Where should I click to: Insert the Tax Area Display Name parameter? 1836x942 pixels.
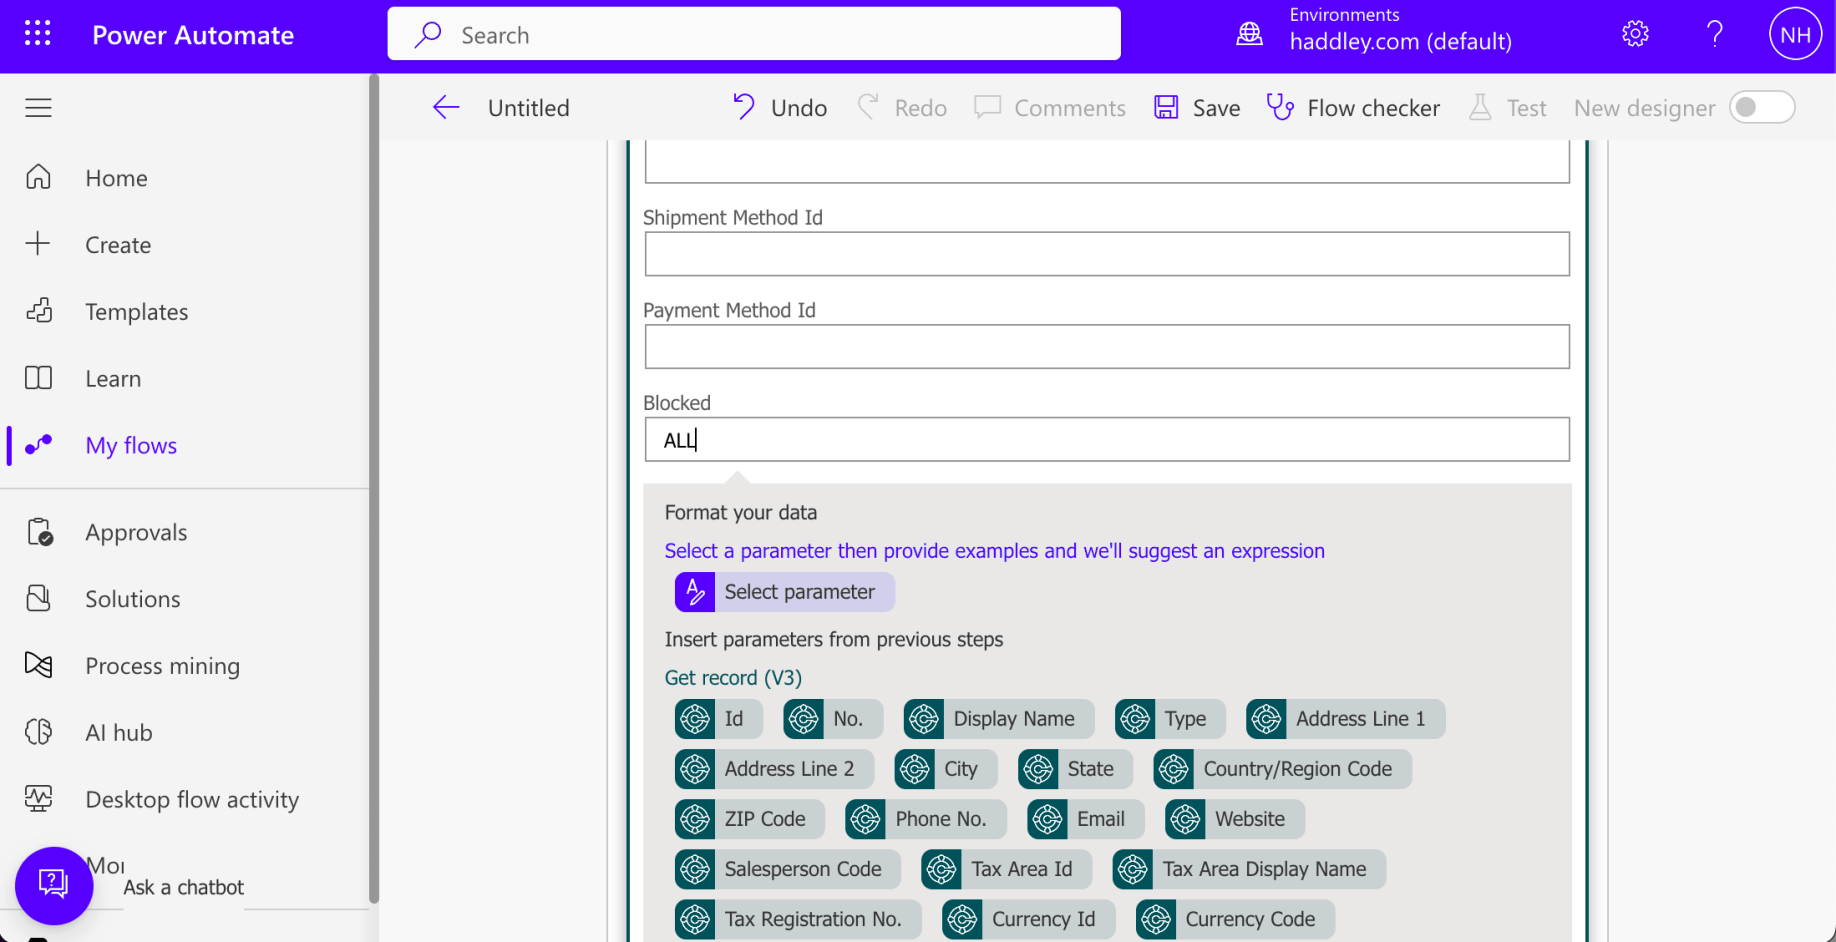click(x=1250, y=869)
